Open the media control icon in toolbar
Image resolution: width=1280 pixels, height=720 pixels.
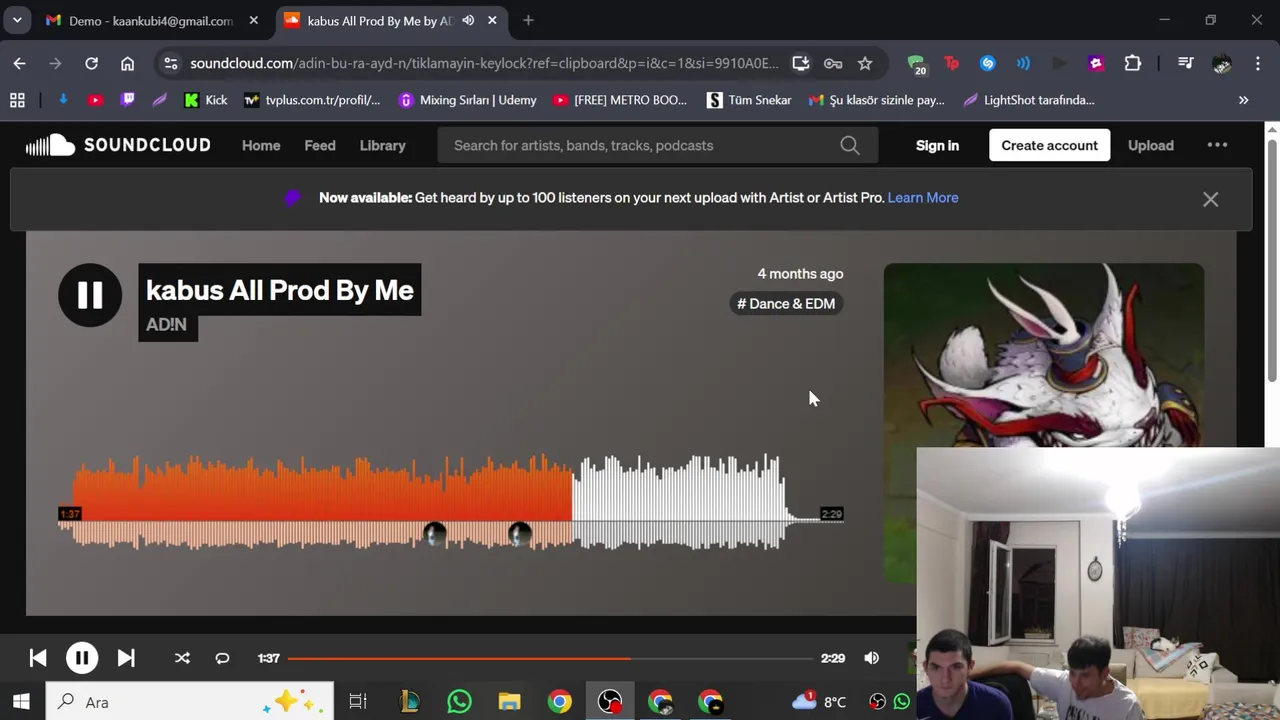pyautogui.click(x=1186, y=63)
